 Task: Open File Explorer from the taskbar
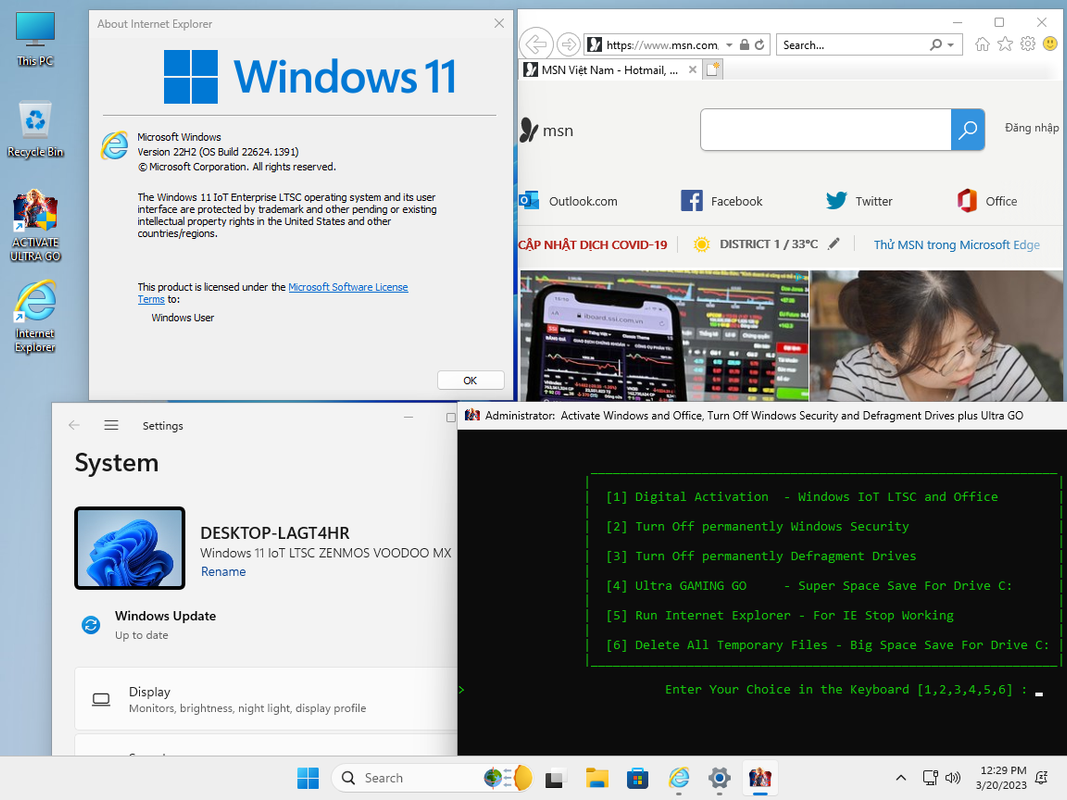coord(597,778)
